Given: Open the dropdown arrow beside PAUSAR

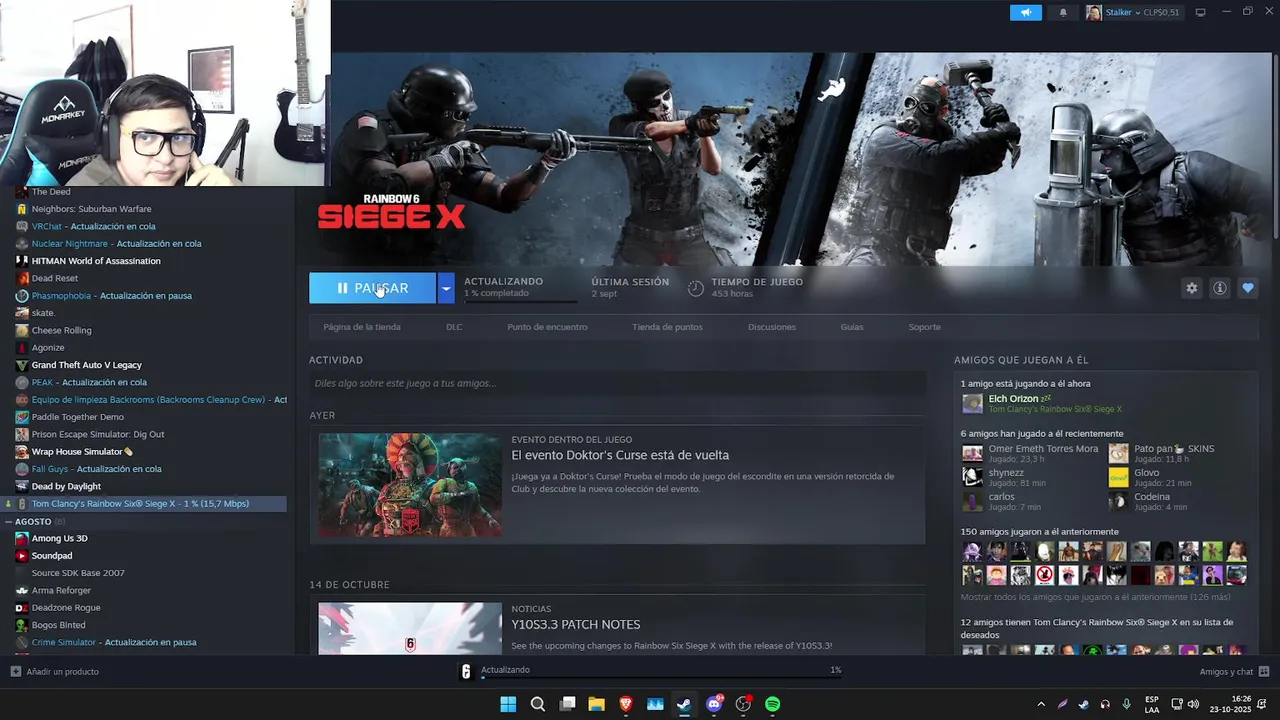Looking at the screenshot, I should pos(446,288).
